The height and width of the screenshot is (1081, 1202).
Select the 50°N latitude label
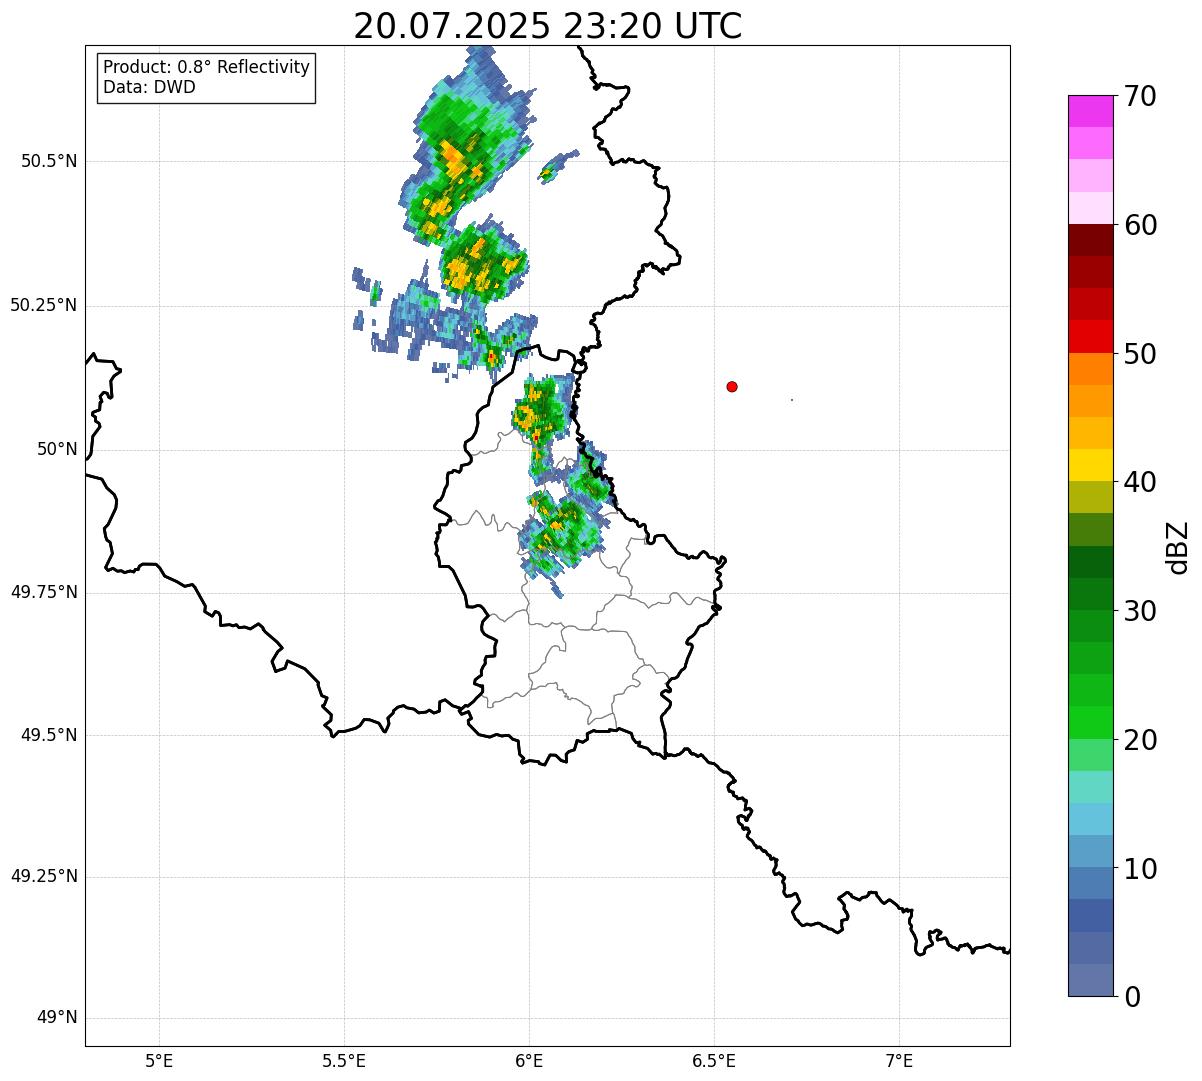tap(57, 449)
